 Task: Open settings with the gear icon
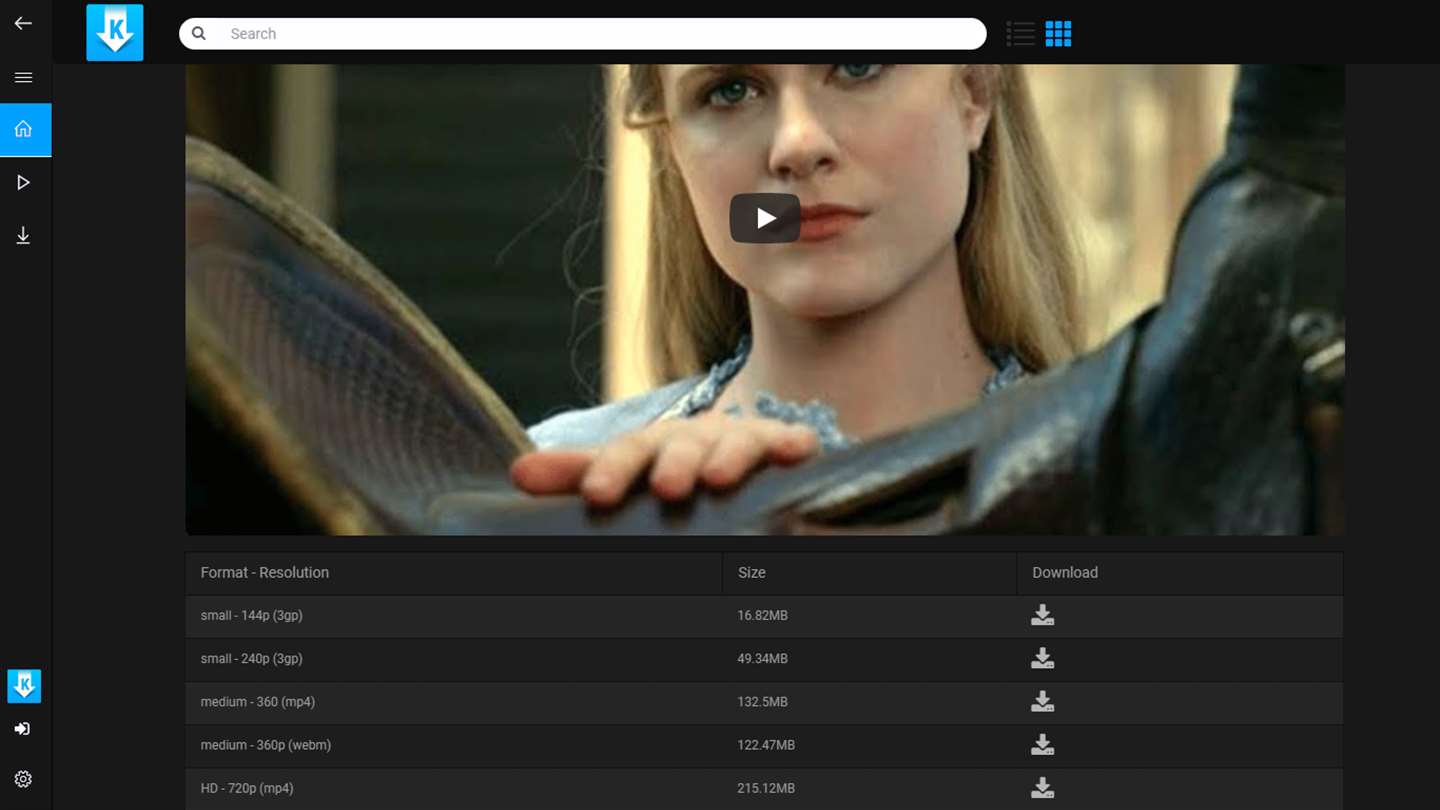(x=23, y=779)
